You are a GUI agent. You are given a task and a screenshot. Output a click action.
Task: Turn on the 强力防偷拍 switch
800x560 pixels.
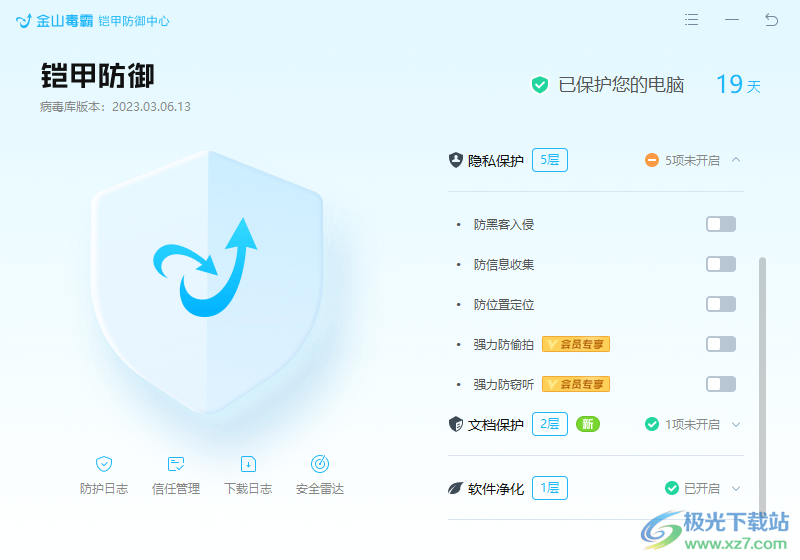tap(721, 344)
